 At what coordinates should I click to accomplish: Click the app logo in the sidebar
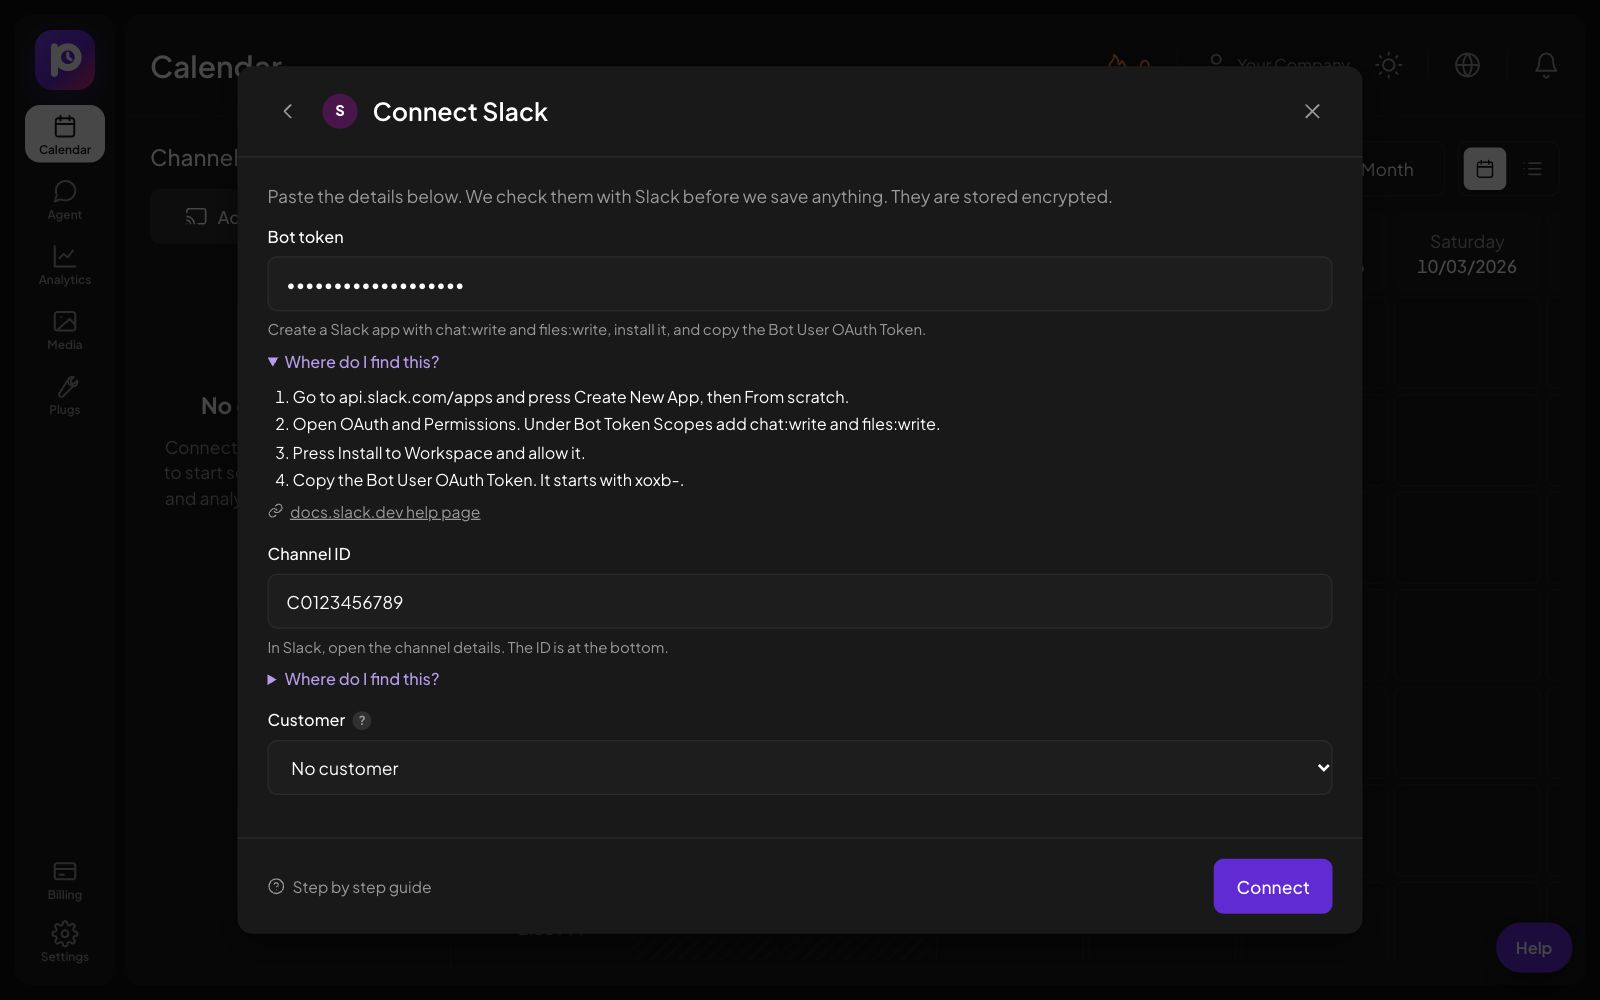coord(65,60)
